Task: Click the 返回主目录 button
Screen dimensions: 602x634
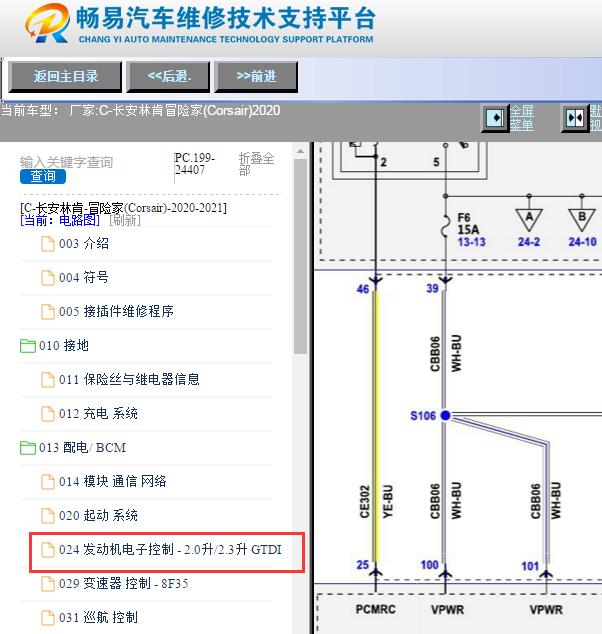Action: click(x=65, y=76)
